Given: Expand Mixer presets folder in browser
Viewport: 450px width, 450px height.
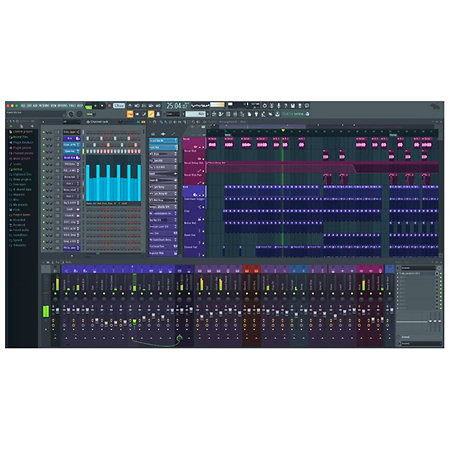Looking at the screenshot, I should click(x=21, y=158).
